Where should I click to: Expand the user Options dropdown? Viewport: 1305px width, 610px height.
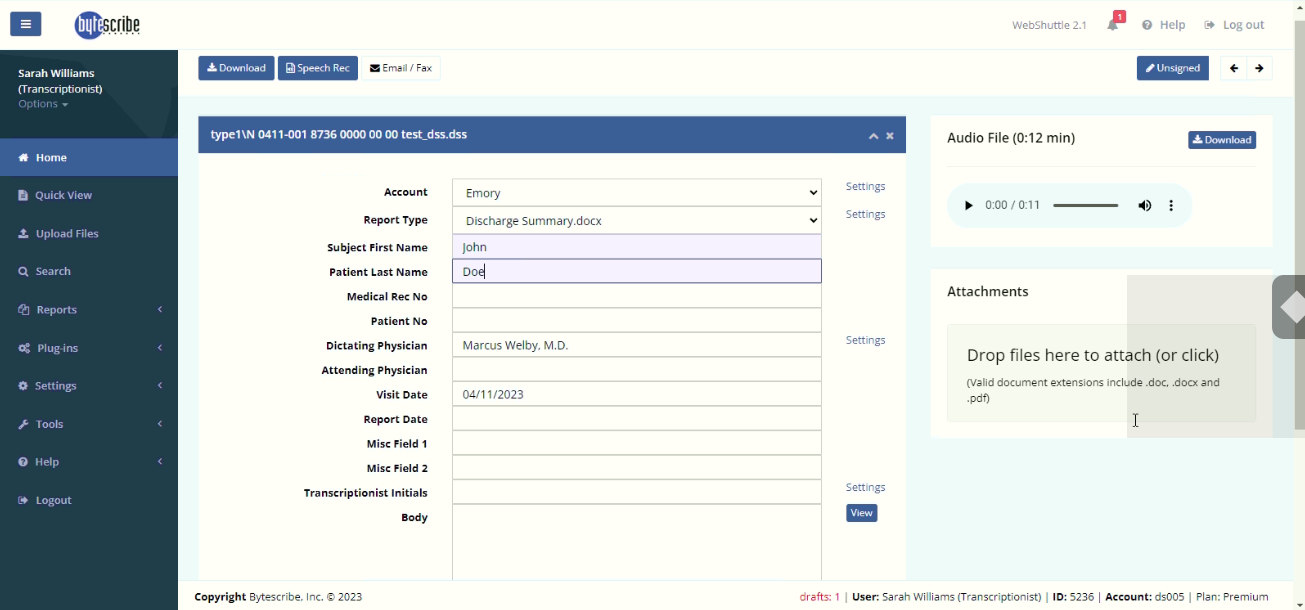pyautogui.click(x=43, y=104)
